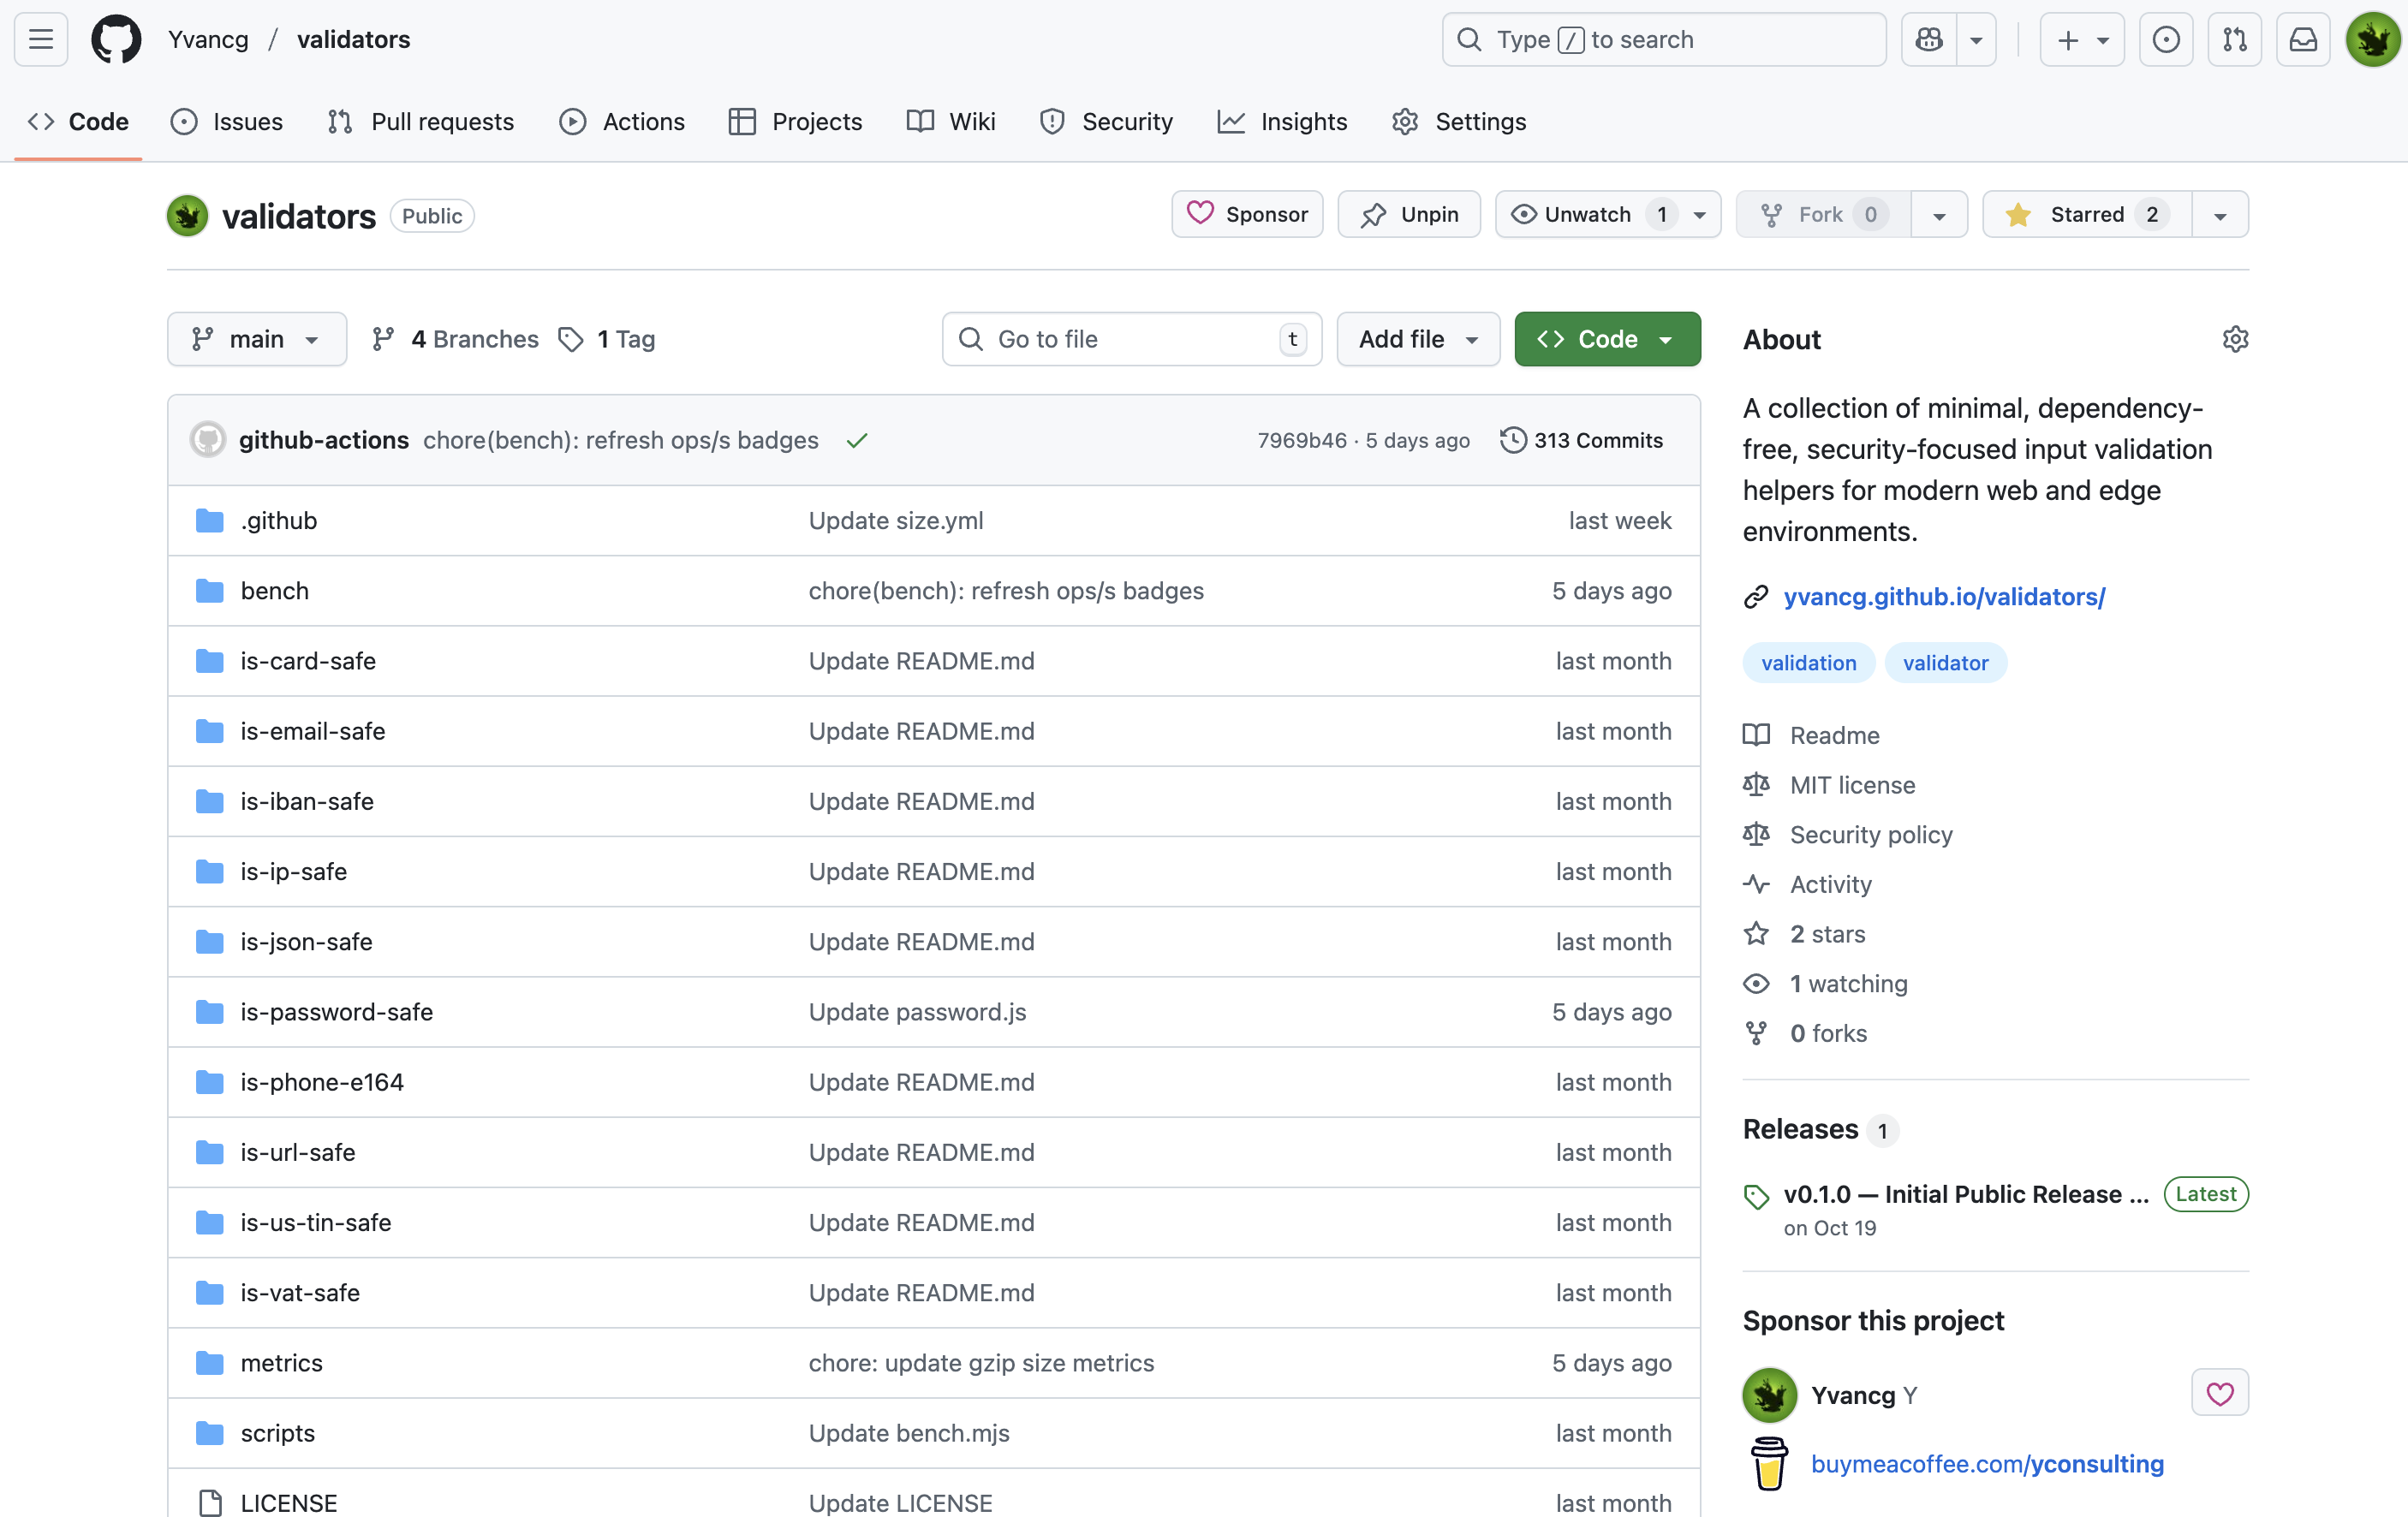This screenshot has width=2408, height=1517.
Task: Unpin the validators repository
Action: 1408,214
